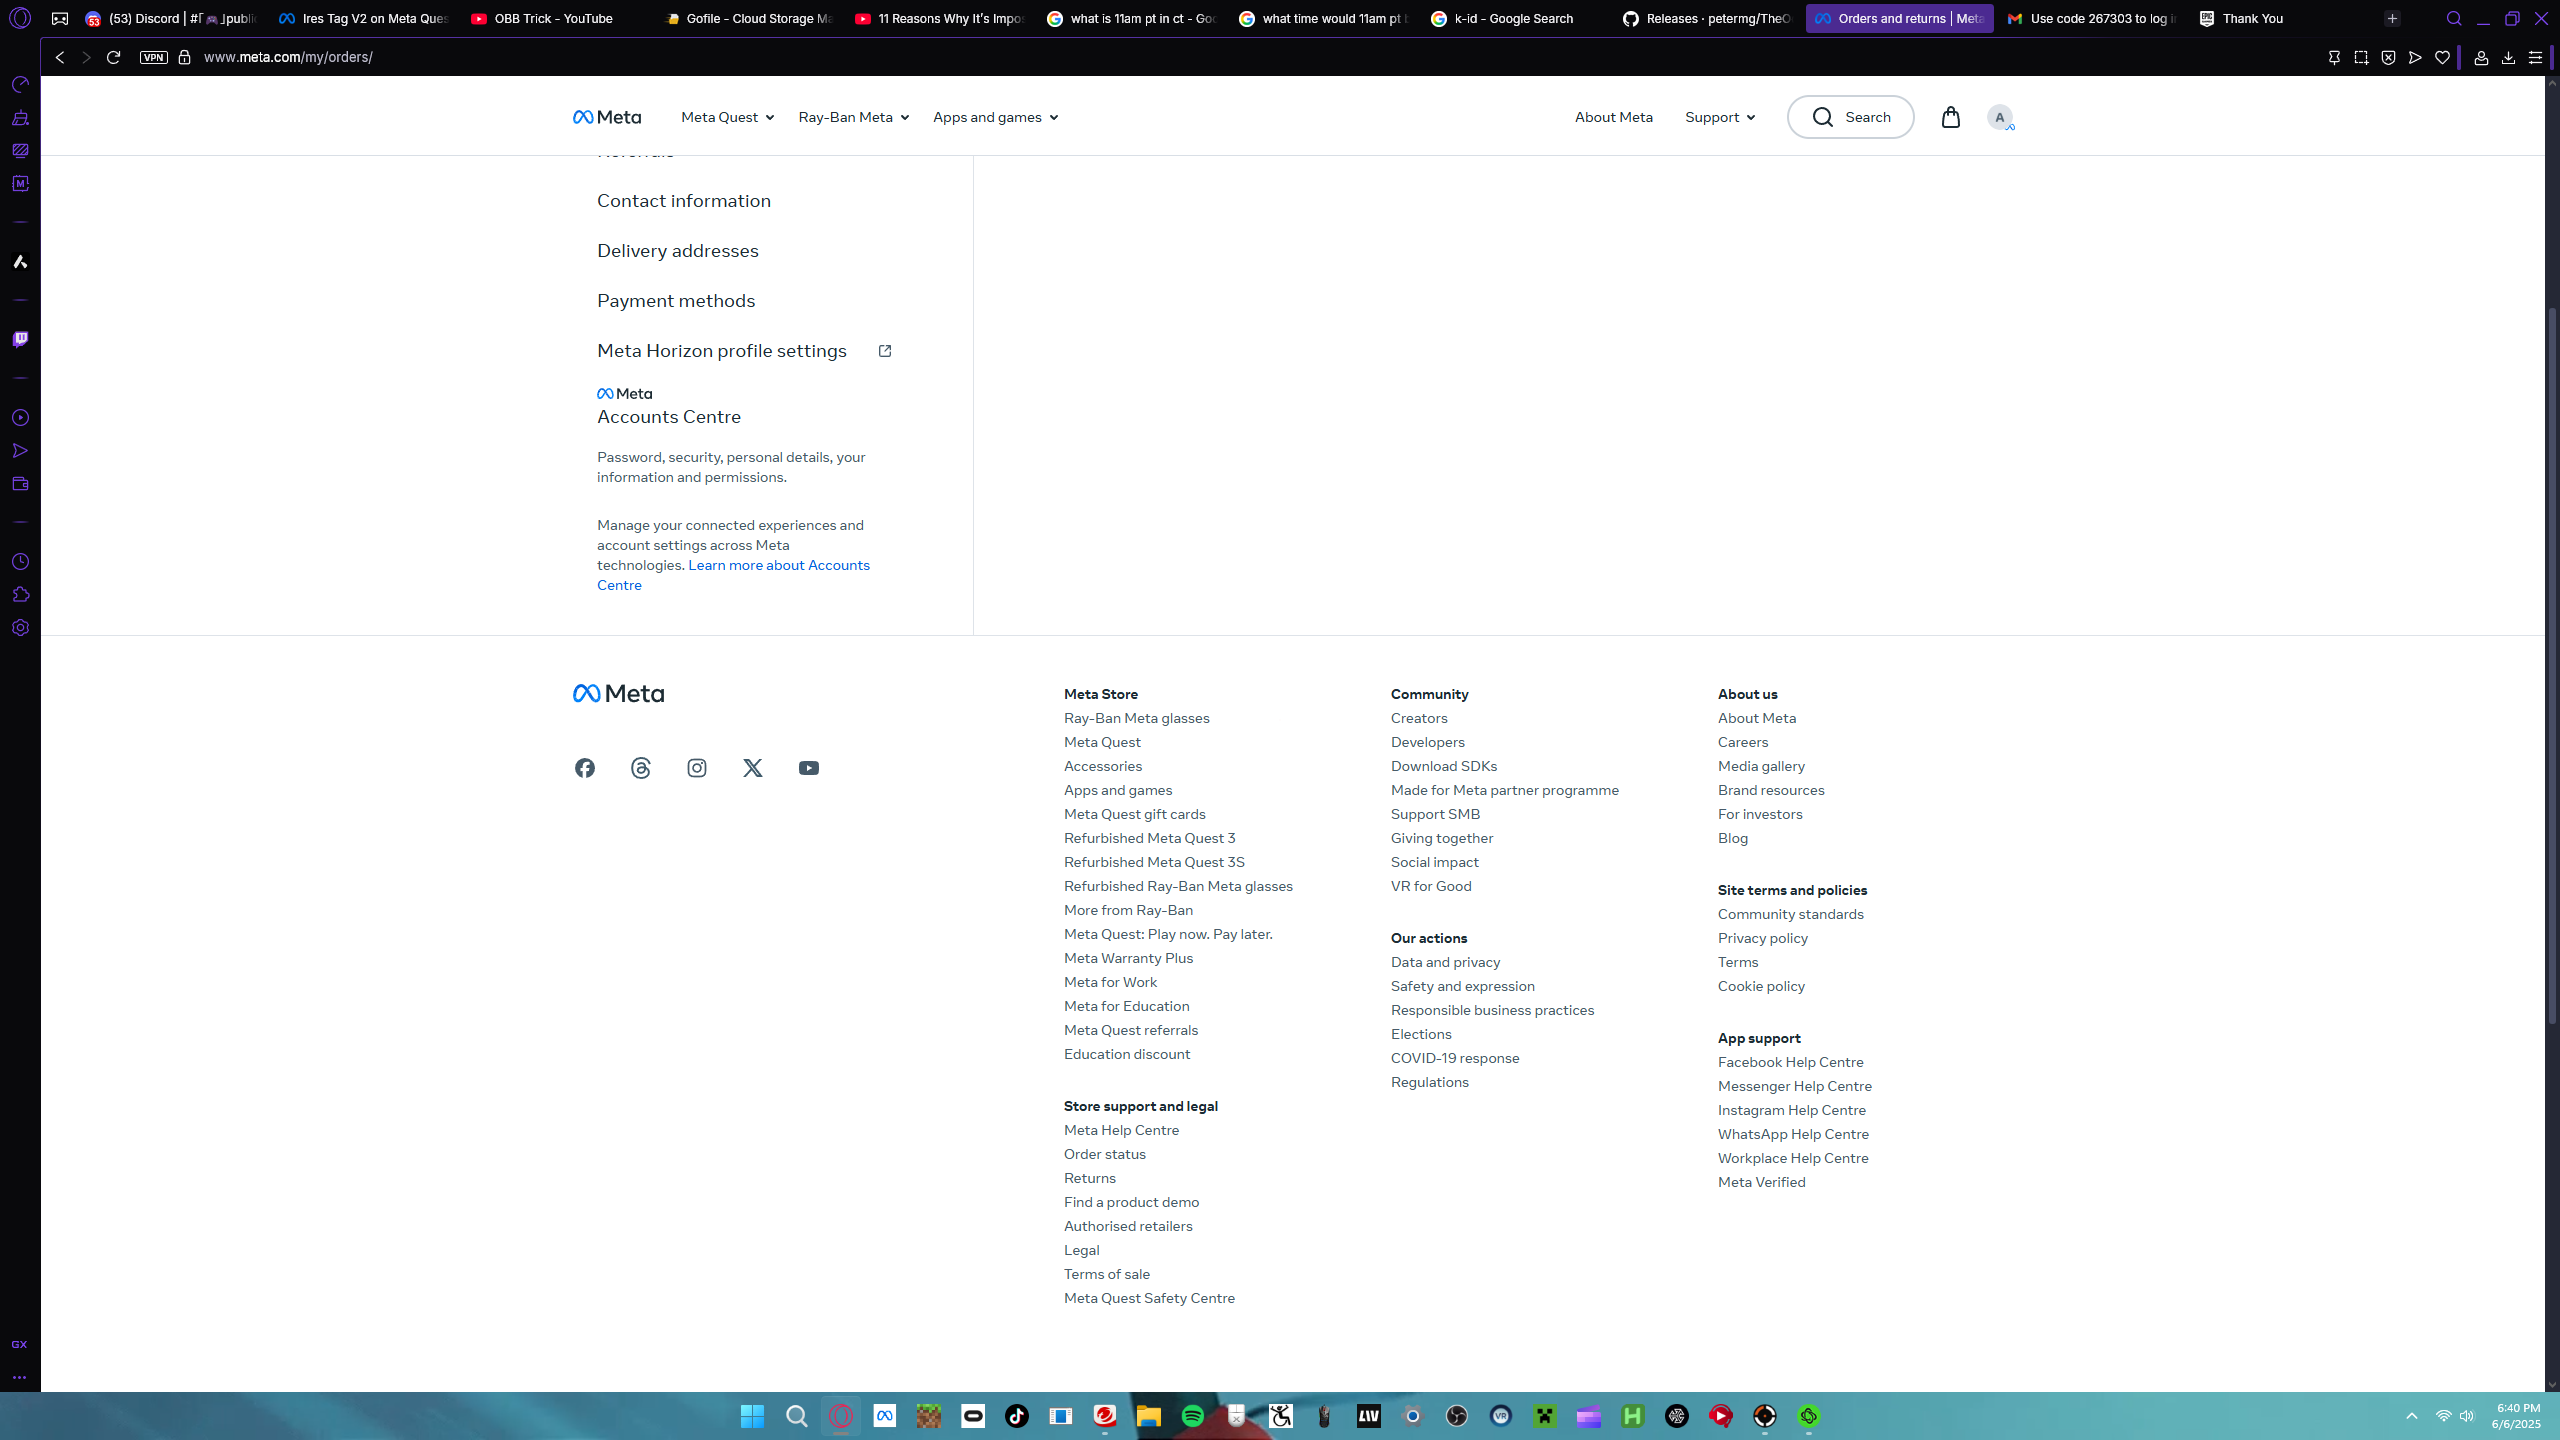Click the browser address bar URL
This screenshot has height=1440, width=2560.
pos(288,58)
